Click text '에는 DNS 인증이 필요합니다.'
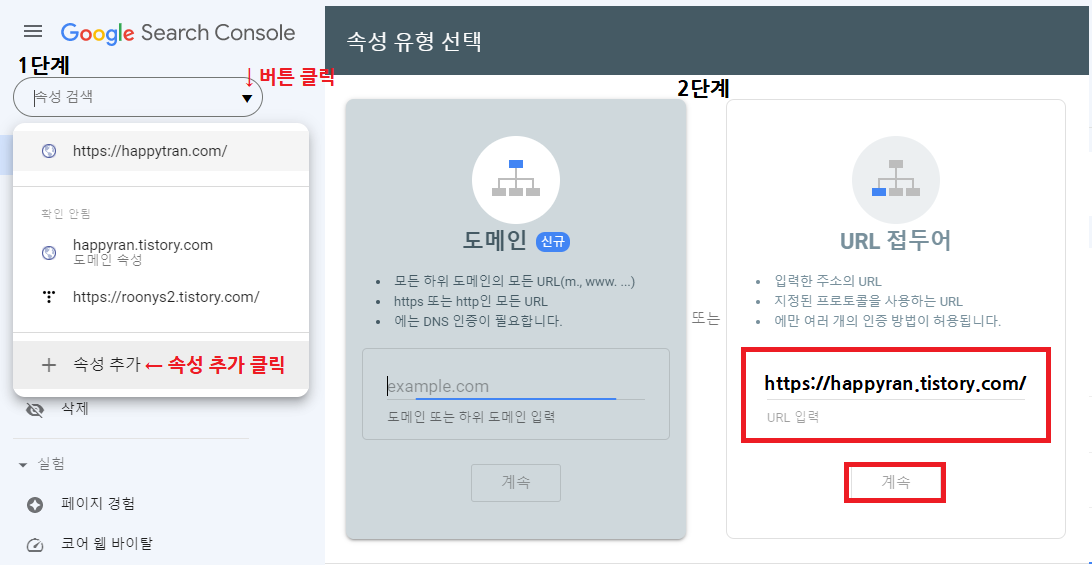 [478, 322]
